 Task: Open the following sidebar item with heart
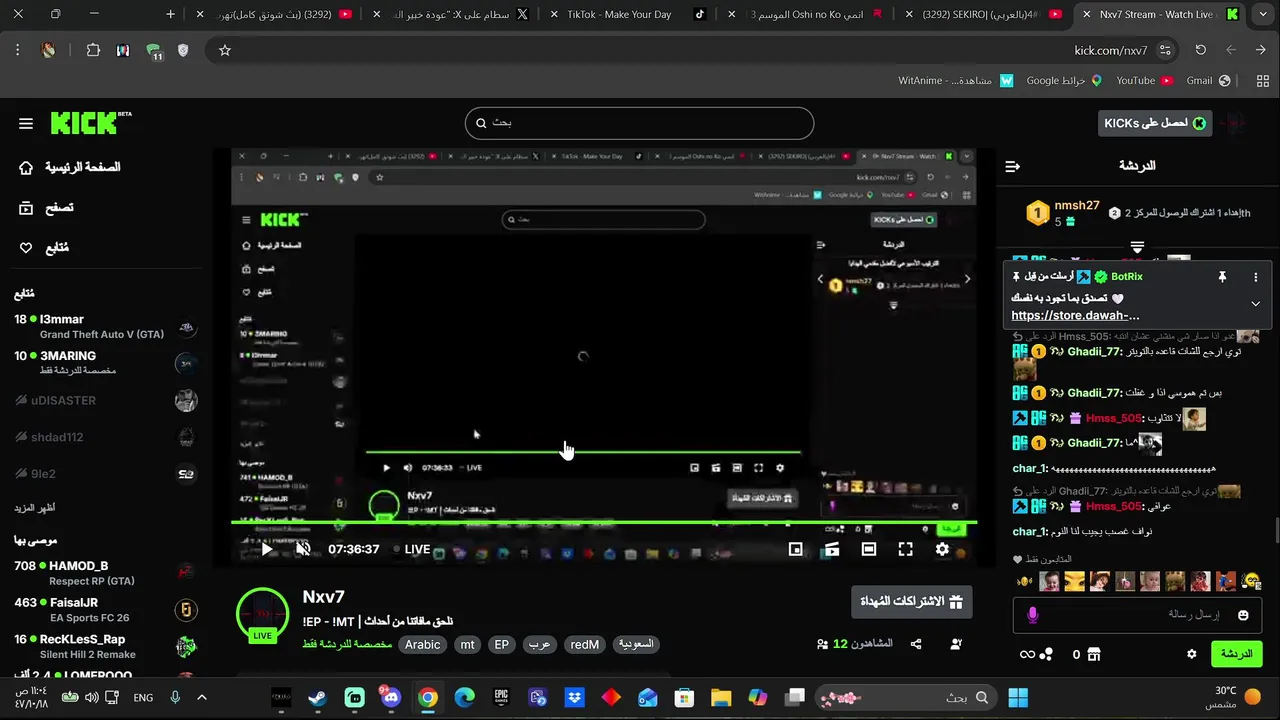point(44,248)
